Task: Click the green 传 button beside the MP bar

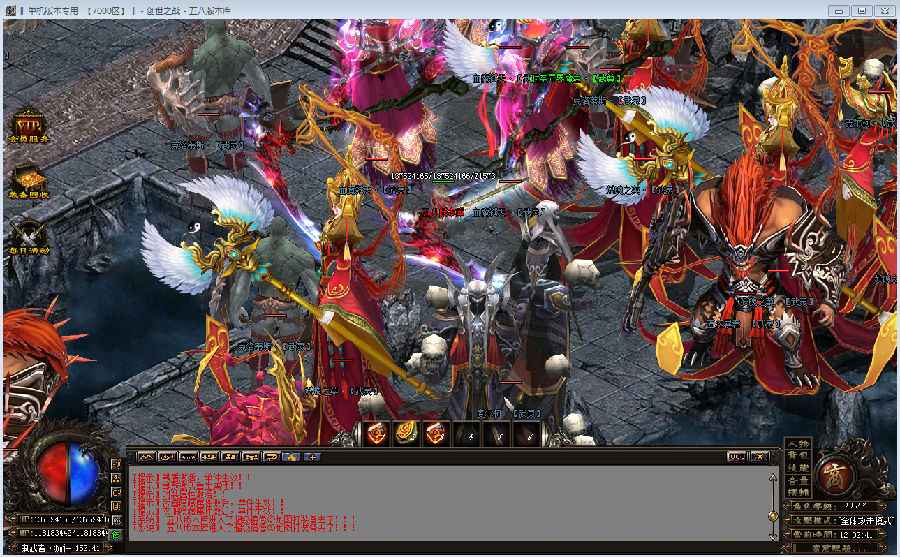Action: point(117,535)
